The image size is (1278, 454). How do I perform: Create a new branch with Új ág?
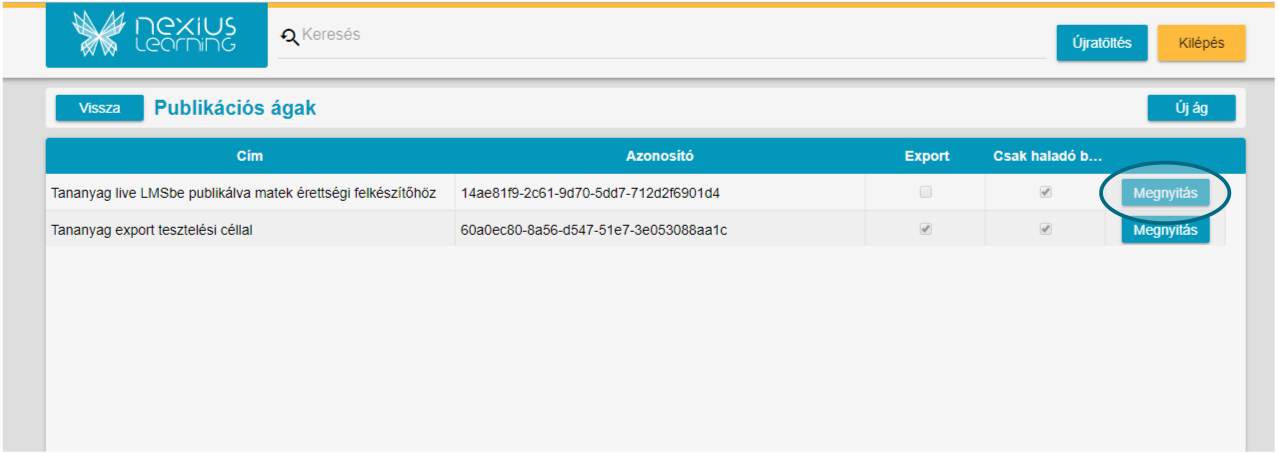tap(1191, 108)
